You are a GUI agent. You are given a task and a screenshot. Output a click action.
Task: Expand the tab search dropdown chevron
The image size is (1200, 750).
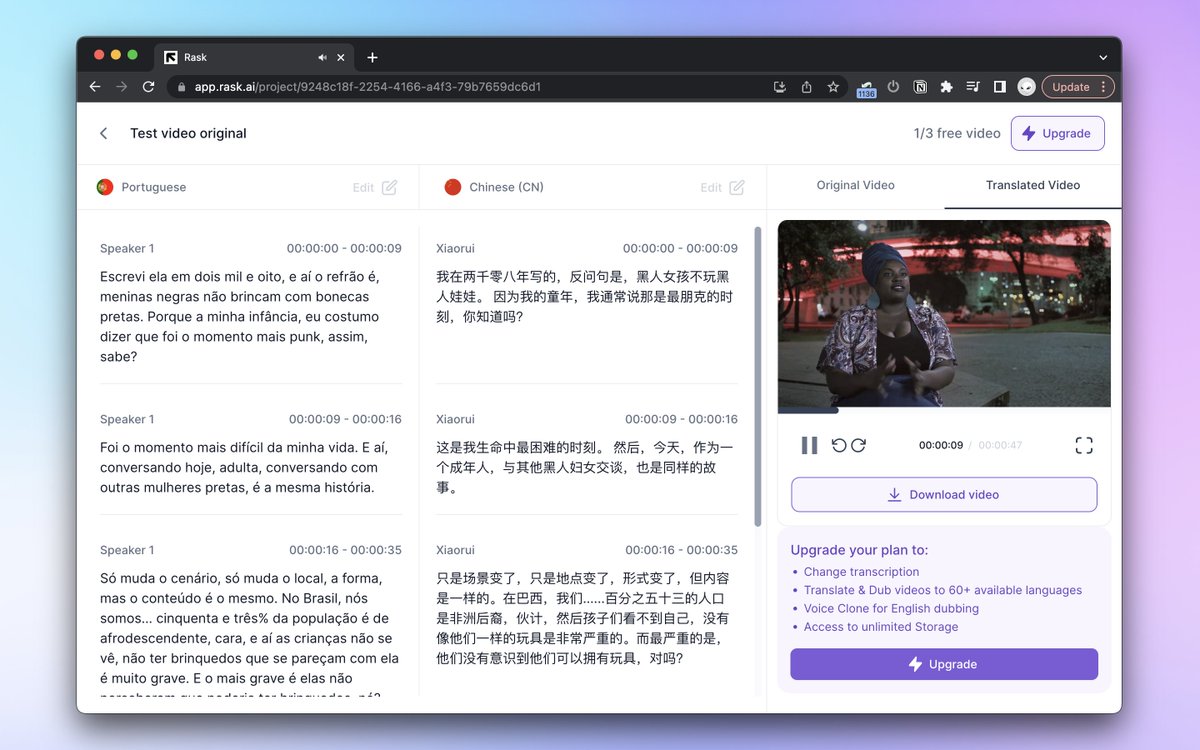coord(1103,58)
